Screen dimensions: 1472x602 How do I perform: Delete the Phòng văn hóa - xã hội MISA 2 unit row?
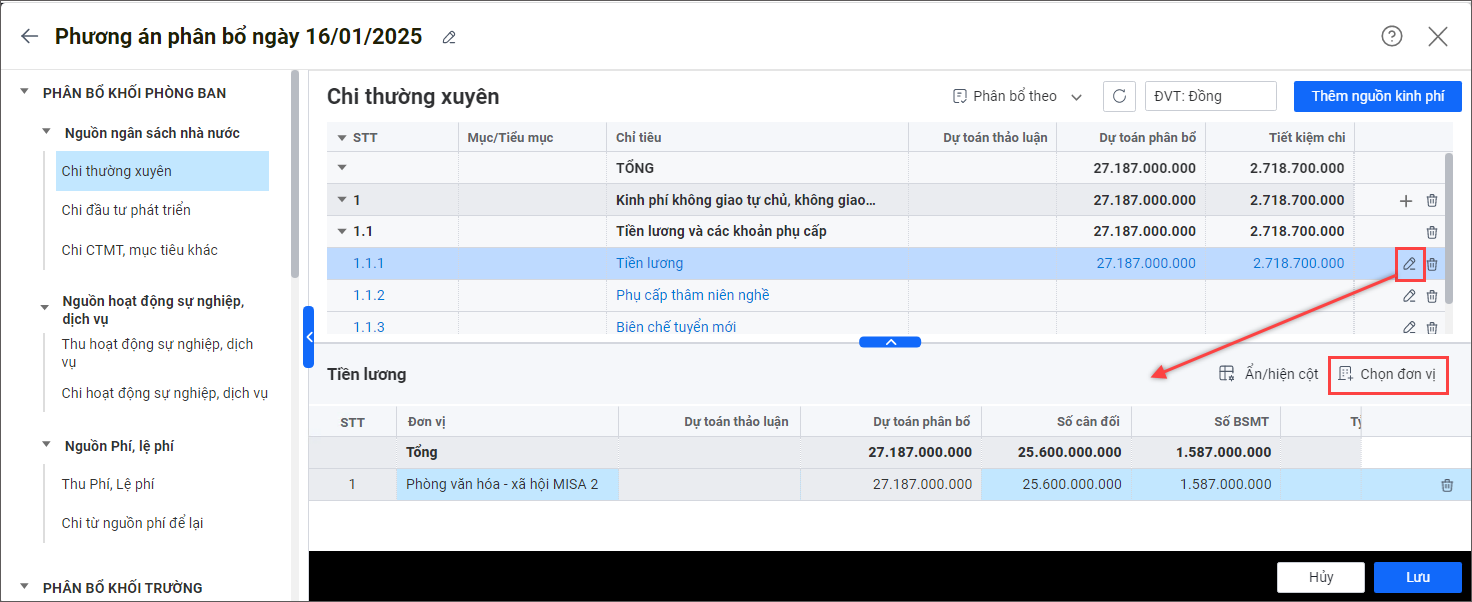click(1446, 485)
